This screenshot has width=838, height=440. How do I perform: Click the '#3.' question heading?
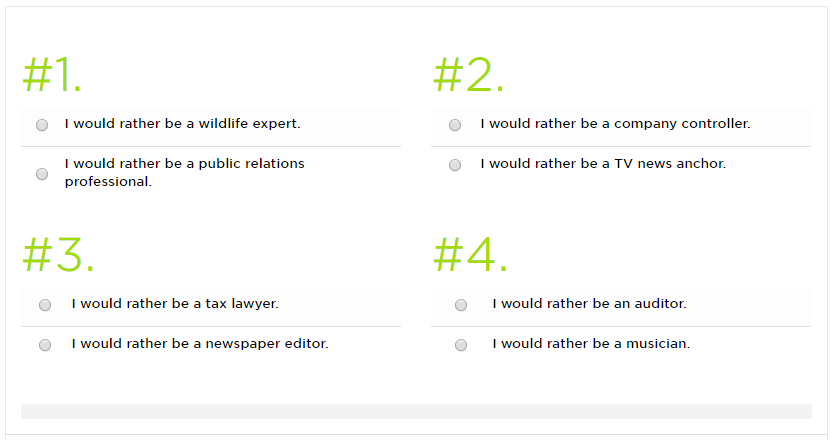pyautogui.click(x=58, y=255)
